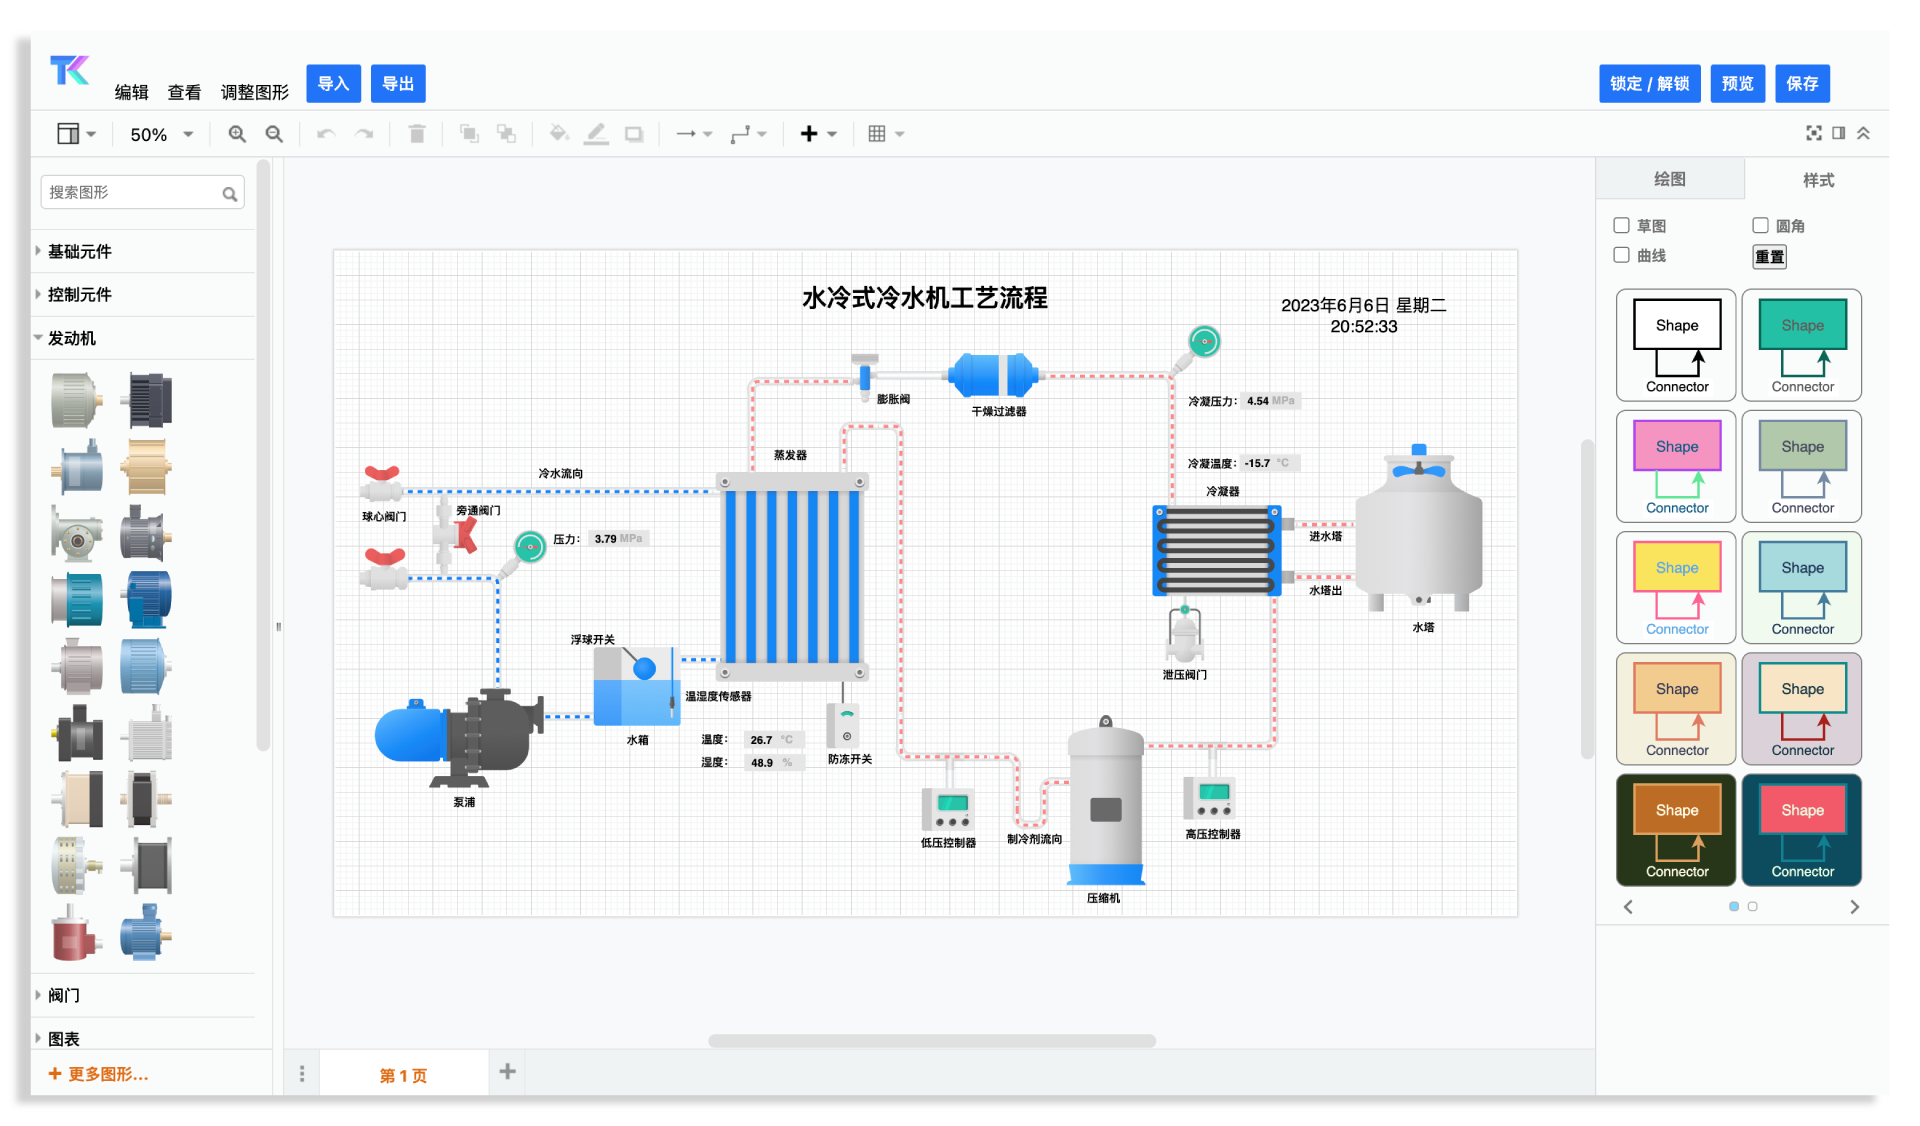Click the 保存 save button
Image resolution: width=1920 pixels, height=1126 pixels.
(x=1802, y=84)
